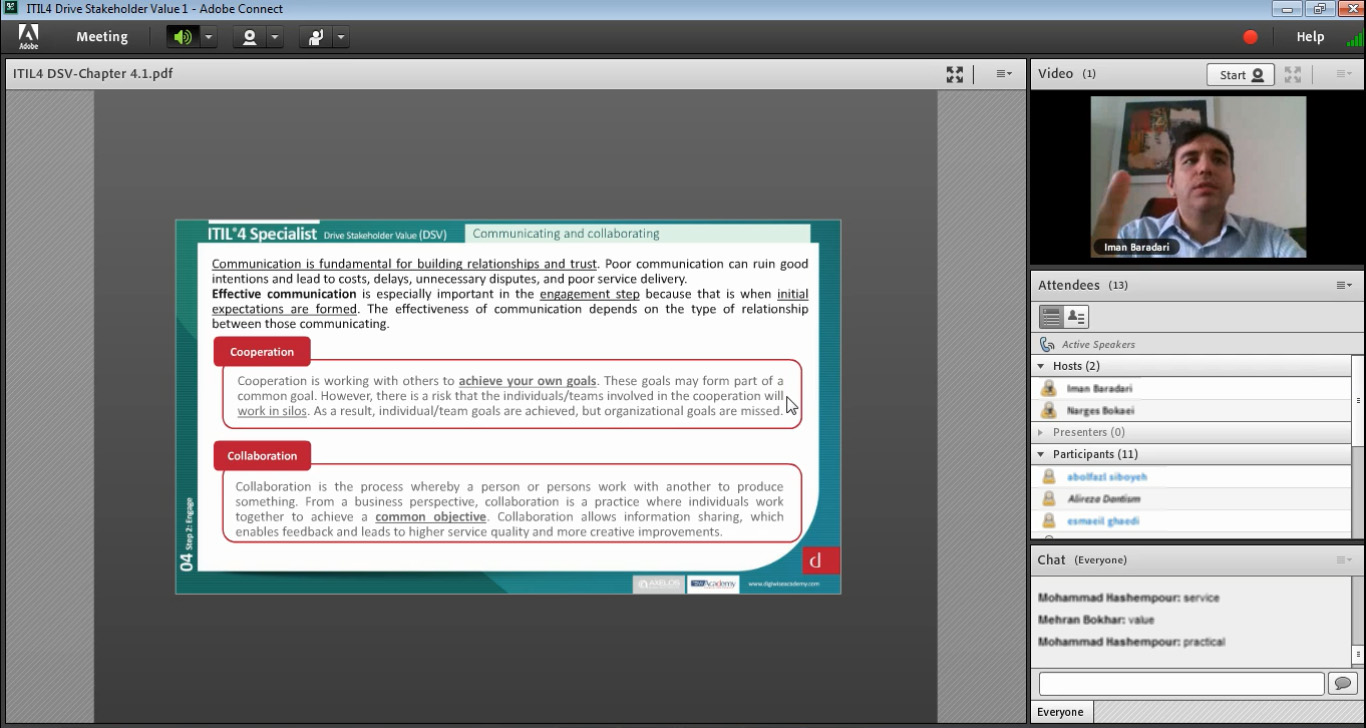Image resolution: width=1366 pixels, height=728 pixels.
Task: Click the 'Video (1)' pod title
Action: (x=1067, y=74)
